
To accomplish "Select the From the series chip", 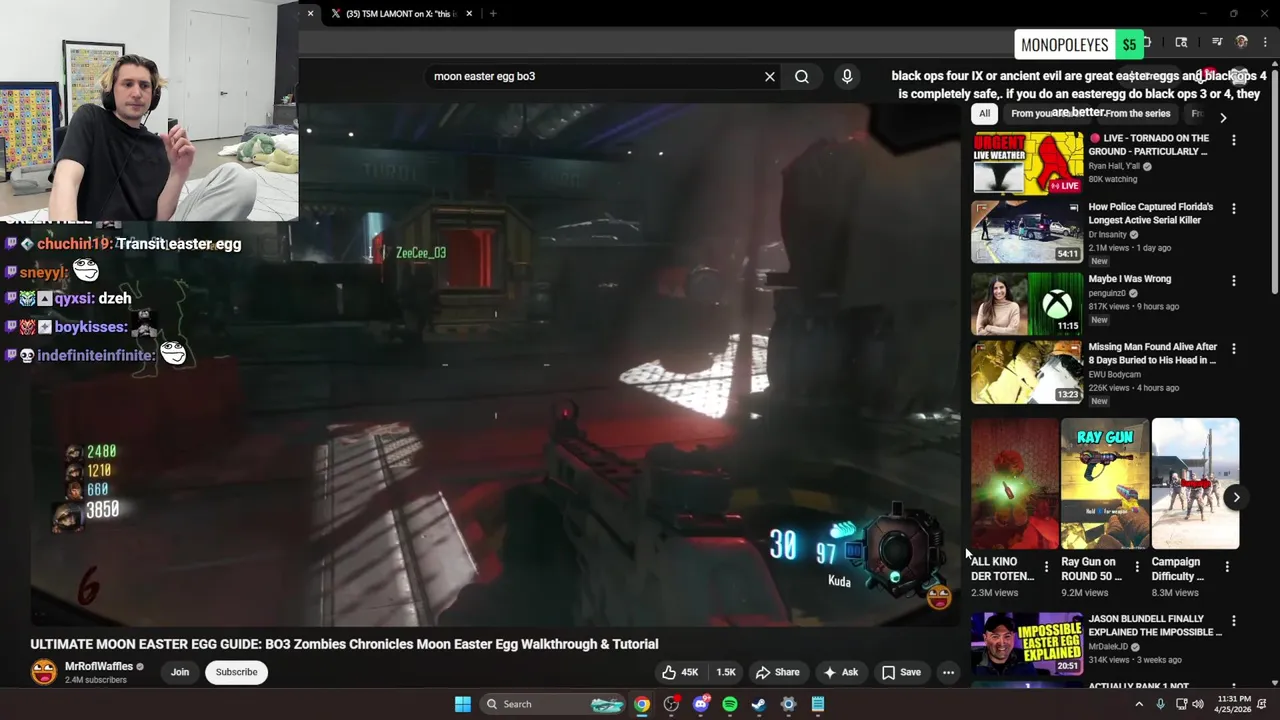I will tap(1137, 114).
